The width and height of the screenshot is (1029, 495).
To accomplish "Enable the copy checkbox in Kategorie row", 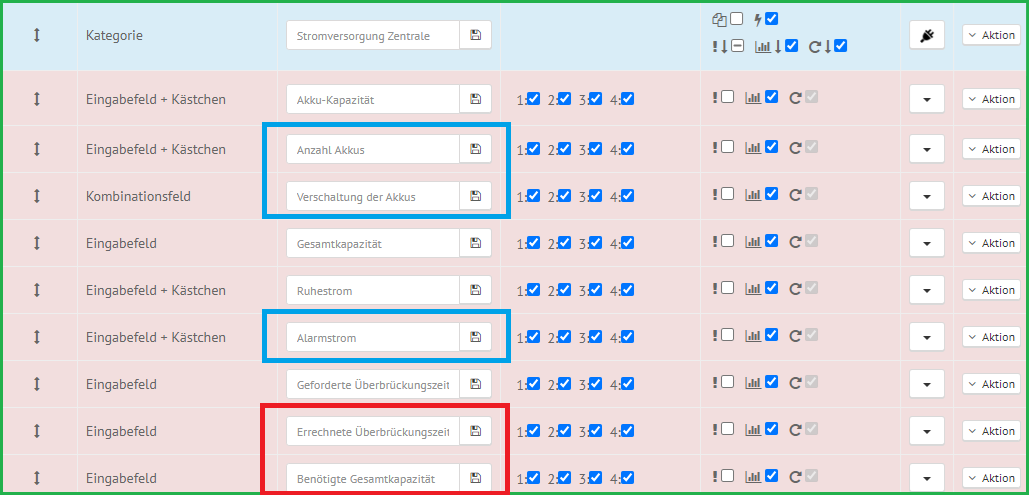I will (x=737, y=18).
